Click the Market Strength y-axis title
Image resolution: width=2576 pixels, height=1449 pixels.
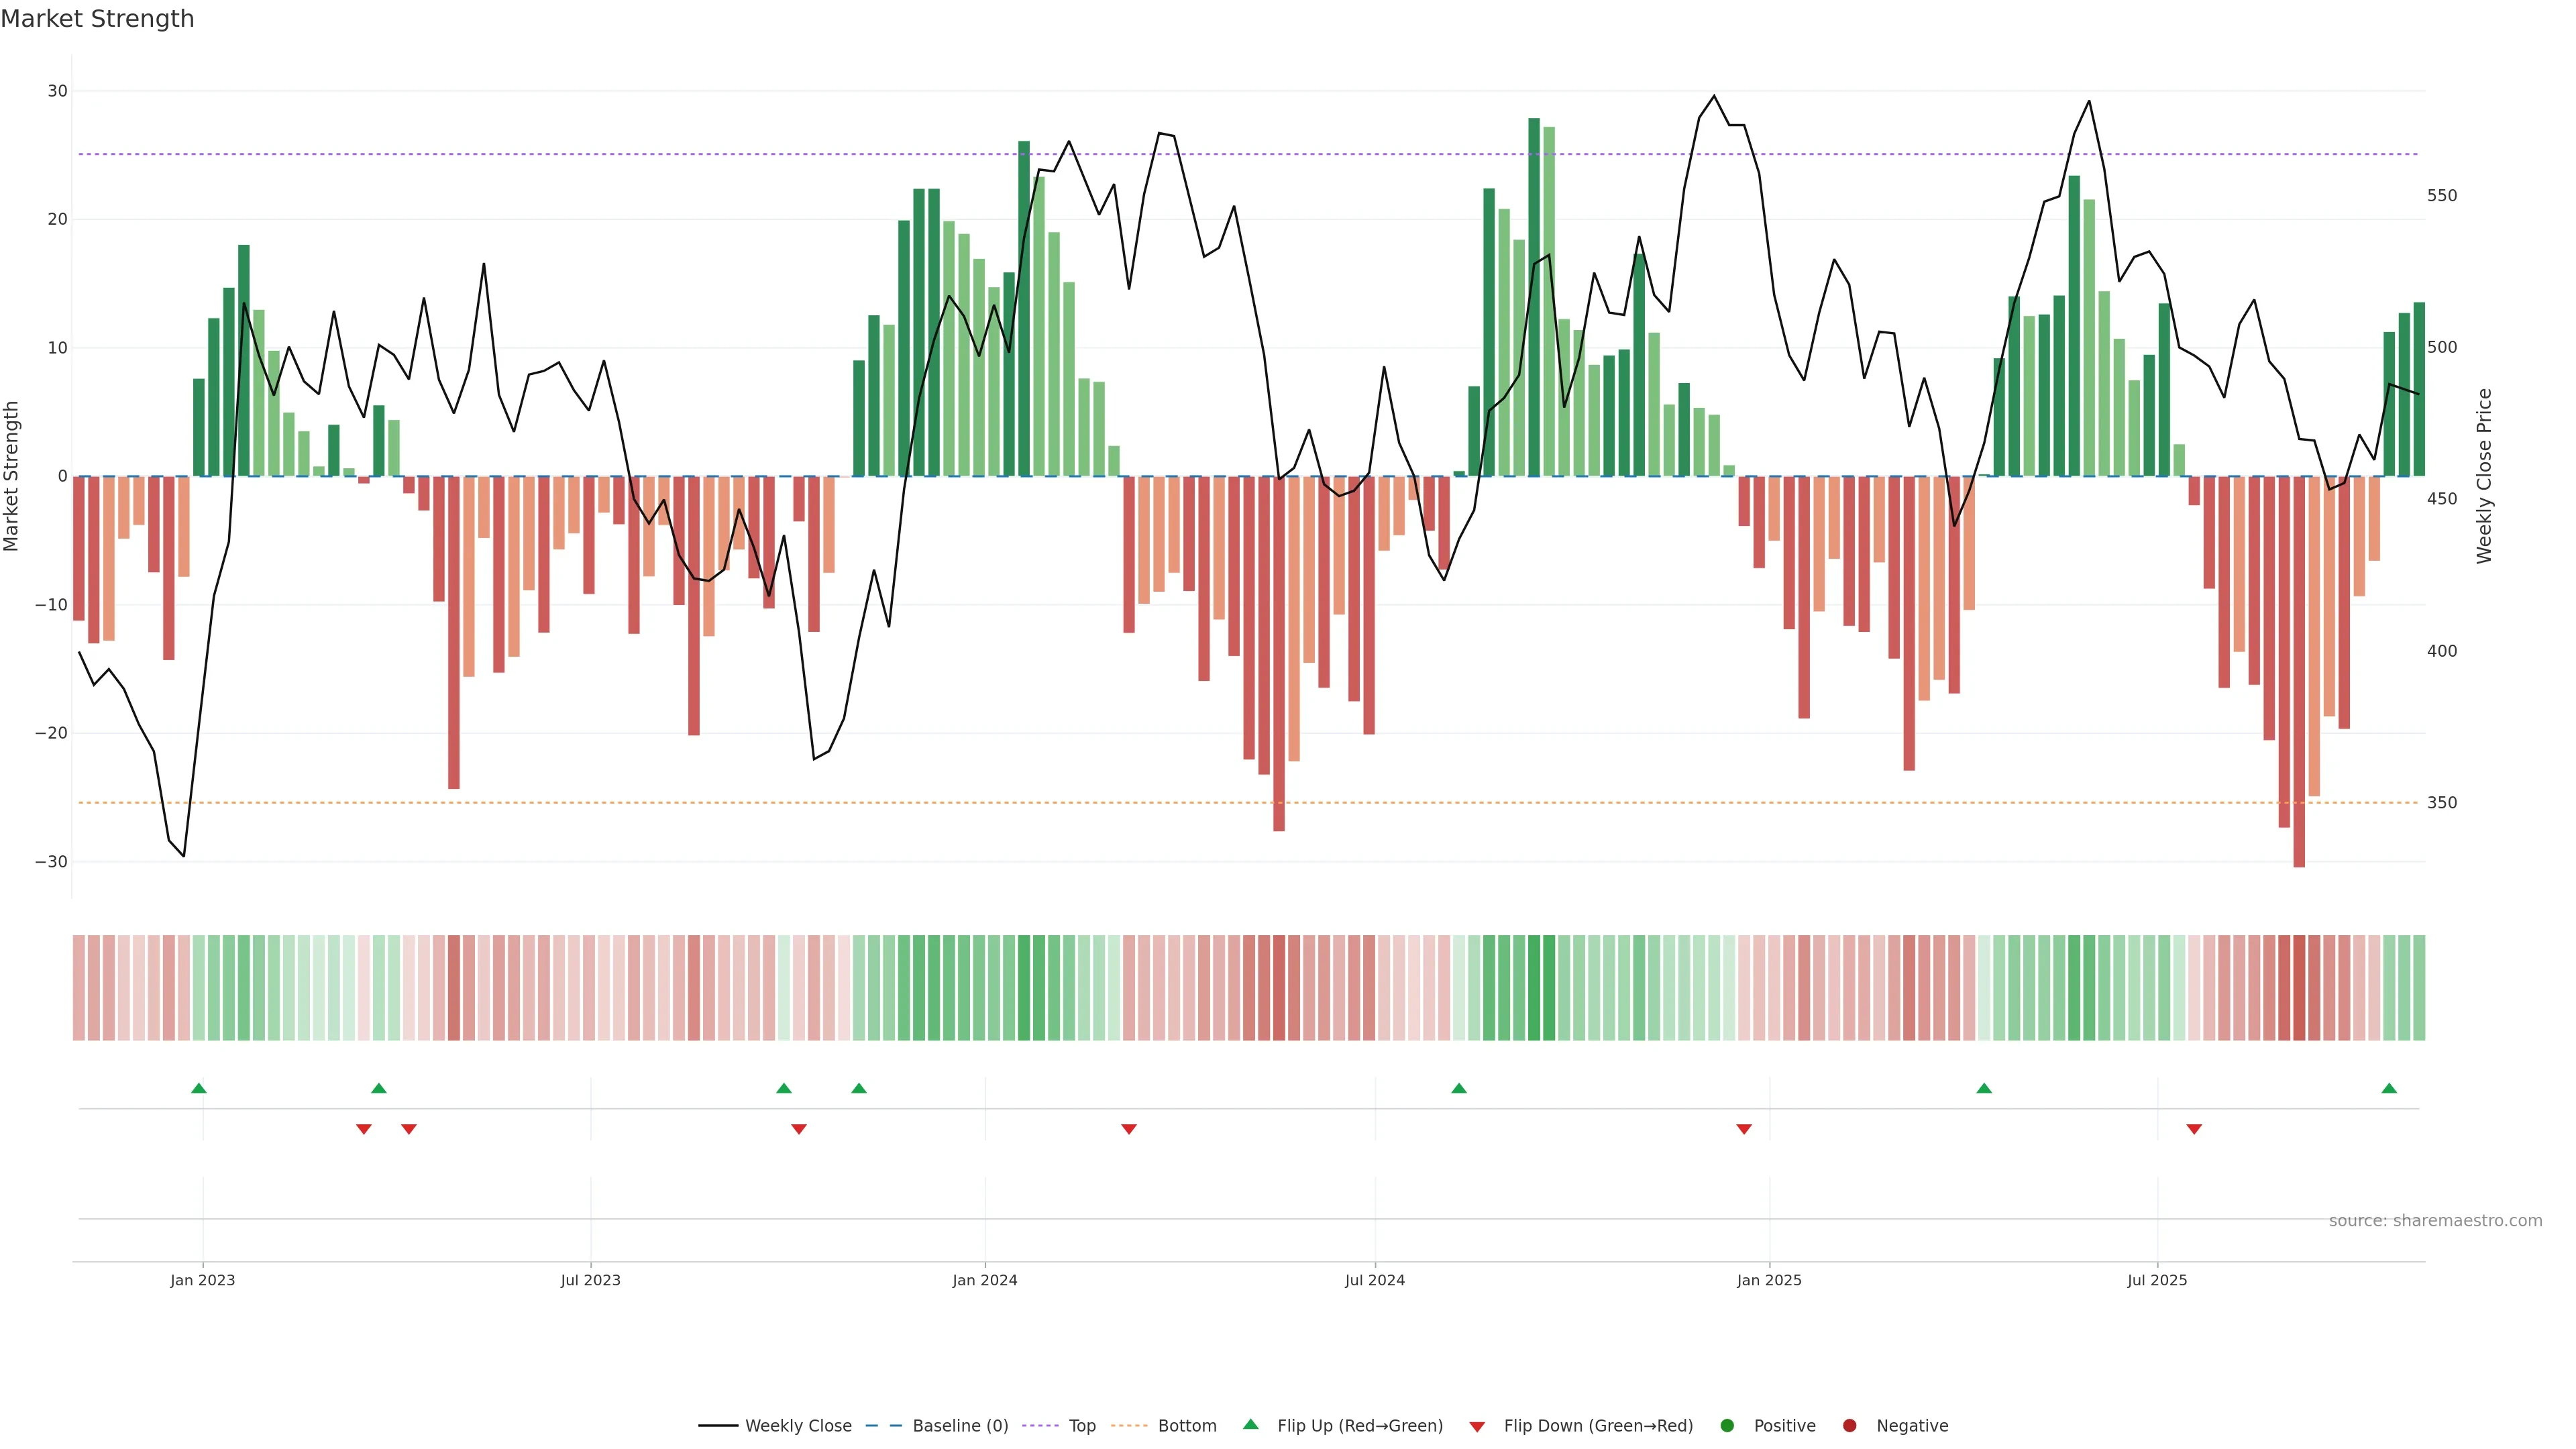pyautogui.click(x=12, y=476)
